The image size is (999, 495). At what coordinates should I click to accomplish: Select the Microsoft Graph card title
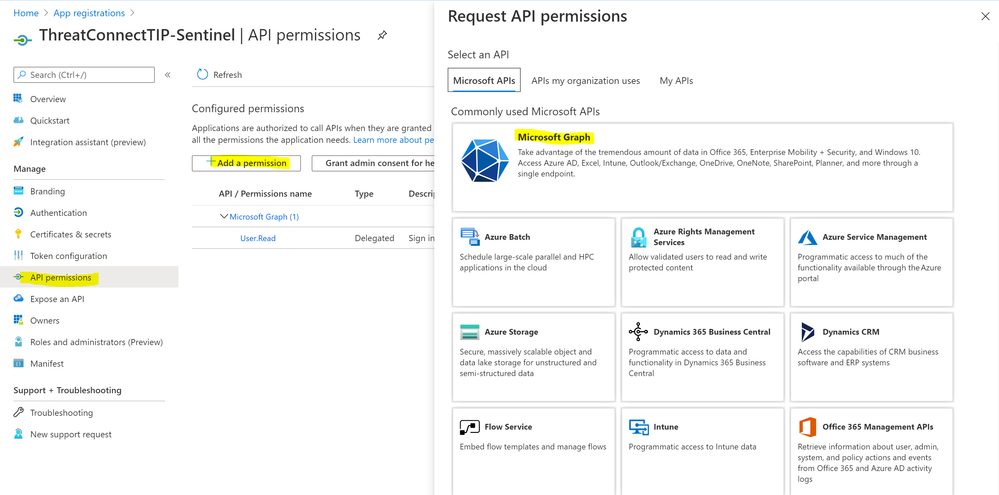click(x=553, y=137)
